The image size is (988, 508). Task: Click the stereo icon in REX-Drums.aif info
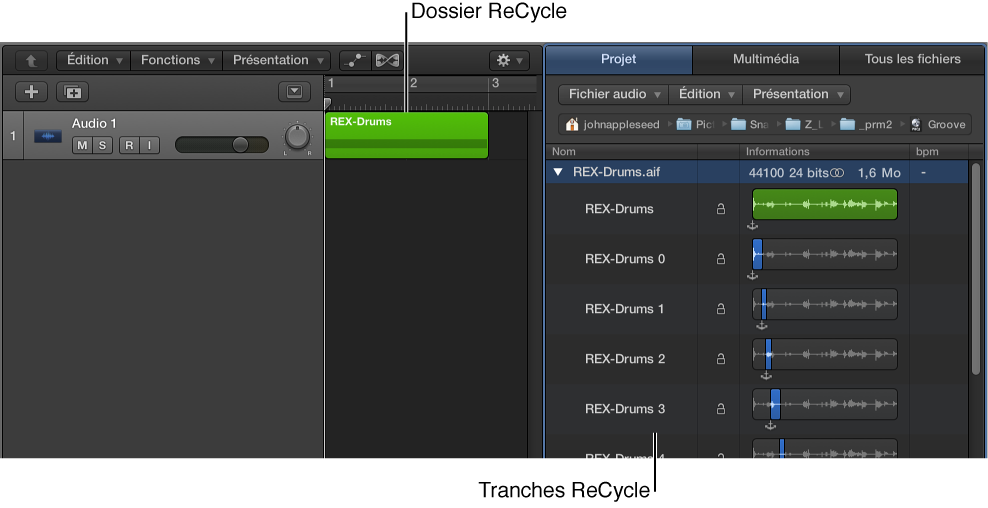click(837, 173)
